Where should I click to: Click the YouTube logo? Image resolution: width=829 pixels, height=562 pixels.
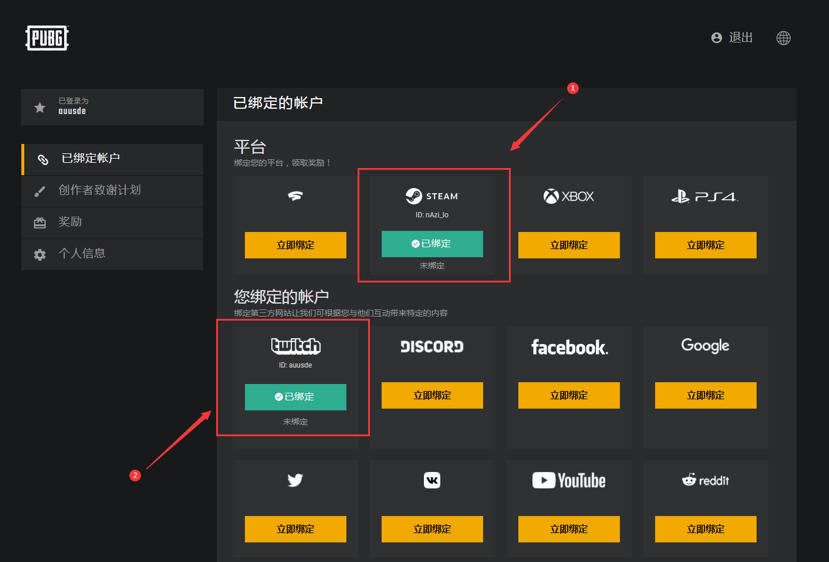click(569, 480)
